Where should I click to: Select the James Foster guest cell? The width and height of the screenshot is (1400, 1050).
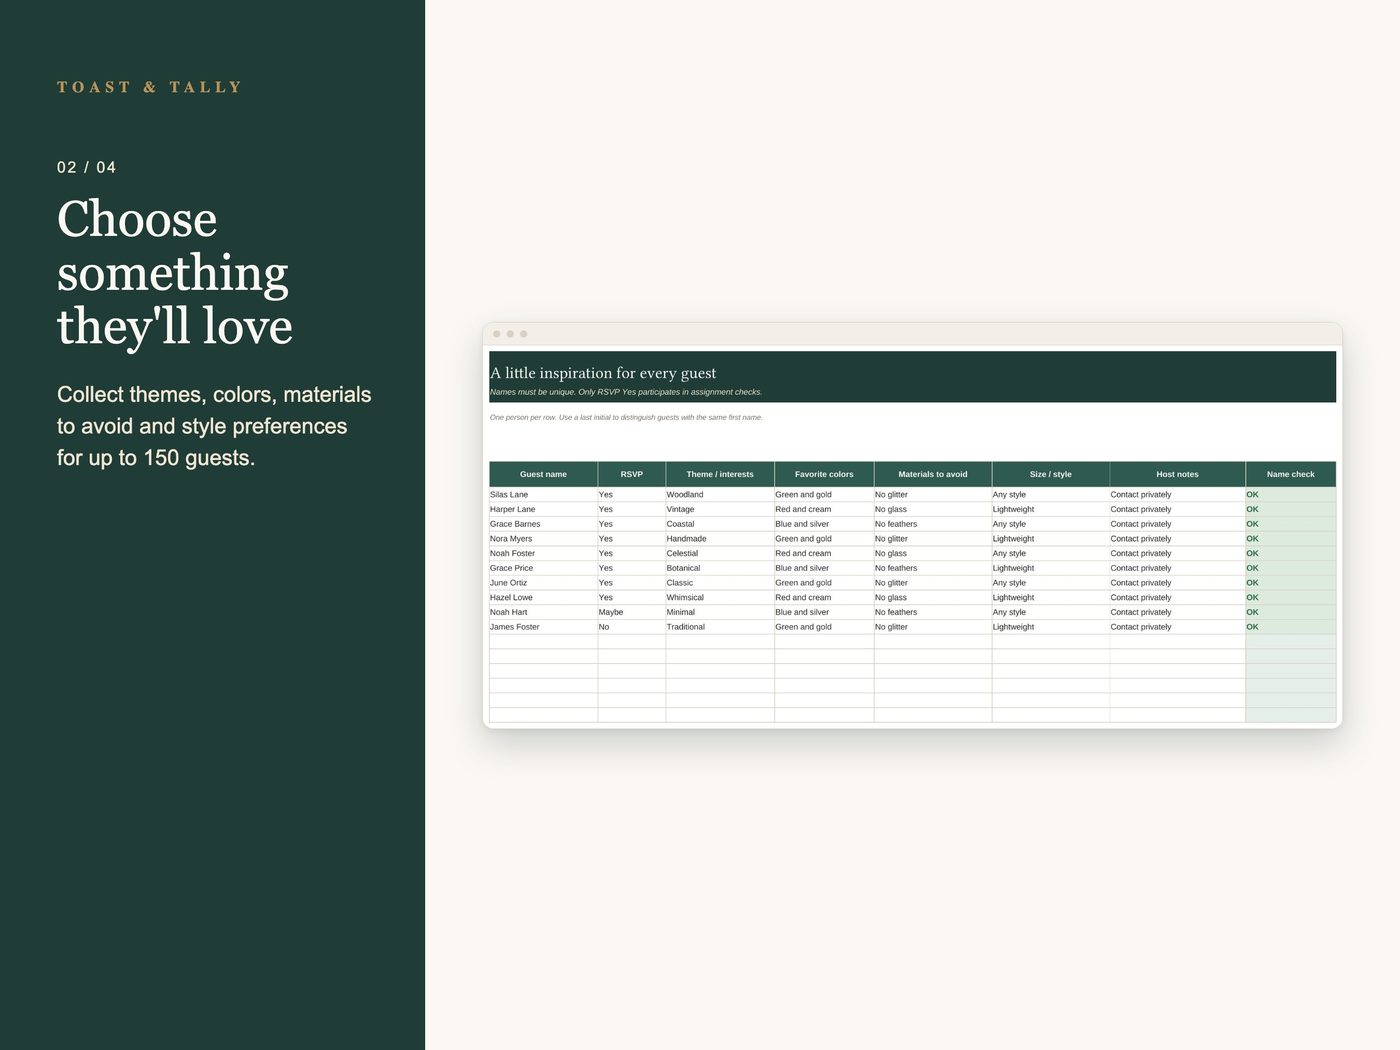click(543, 627)
